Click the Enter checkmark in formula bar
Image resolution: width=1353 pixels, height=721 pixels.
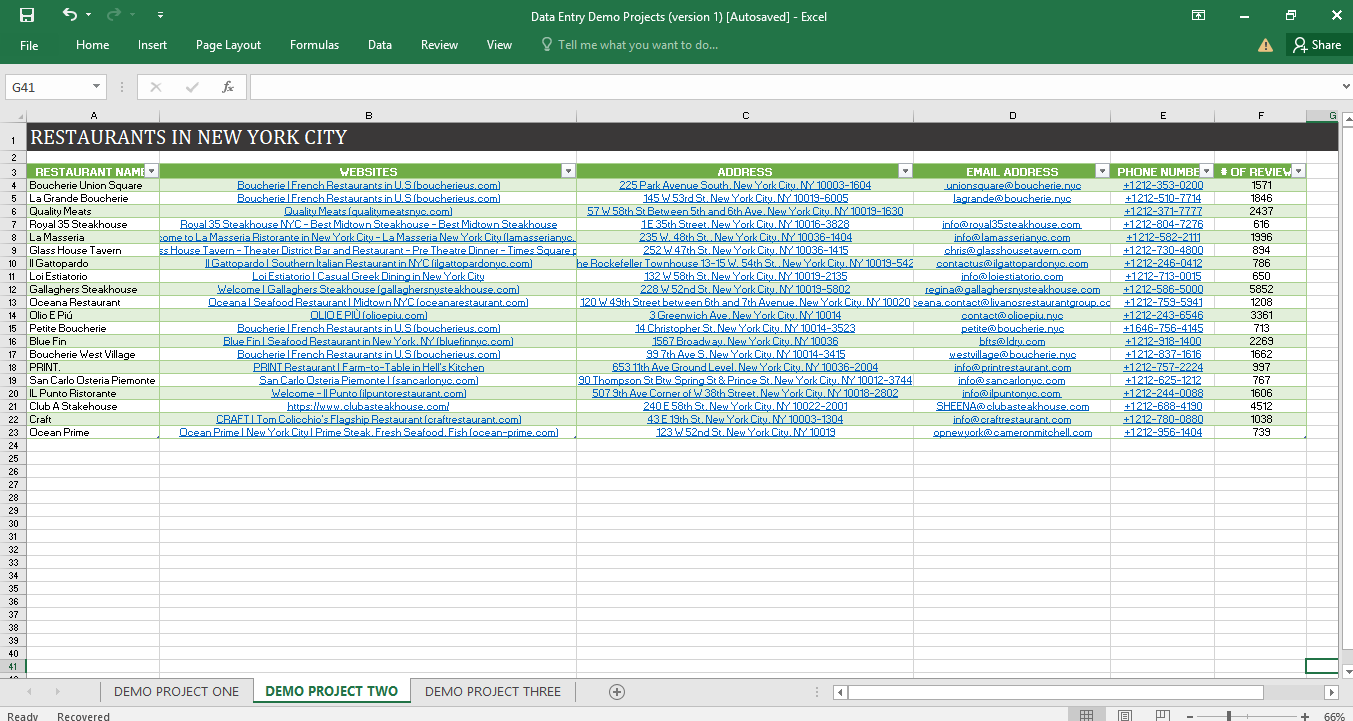pos(192,88)
